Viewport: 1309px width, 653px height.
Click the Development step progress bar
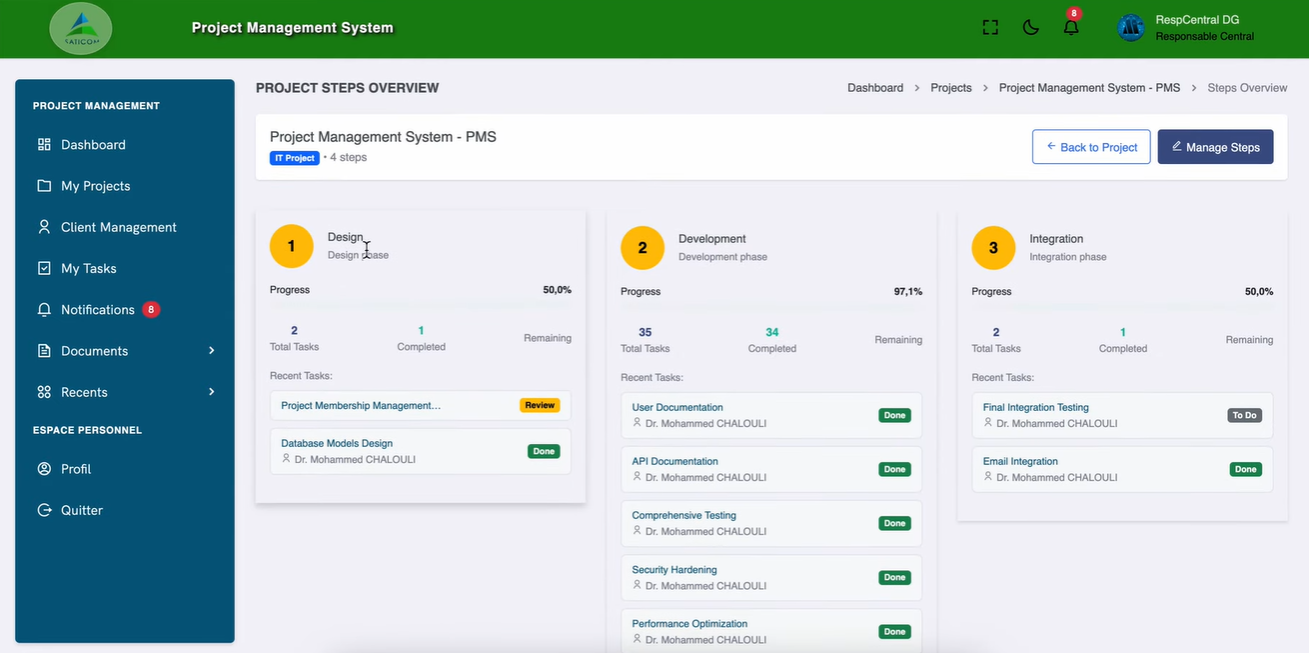(771, 306)
